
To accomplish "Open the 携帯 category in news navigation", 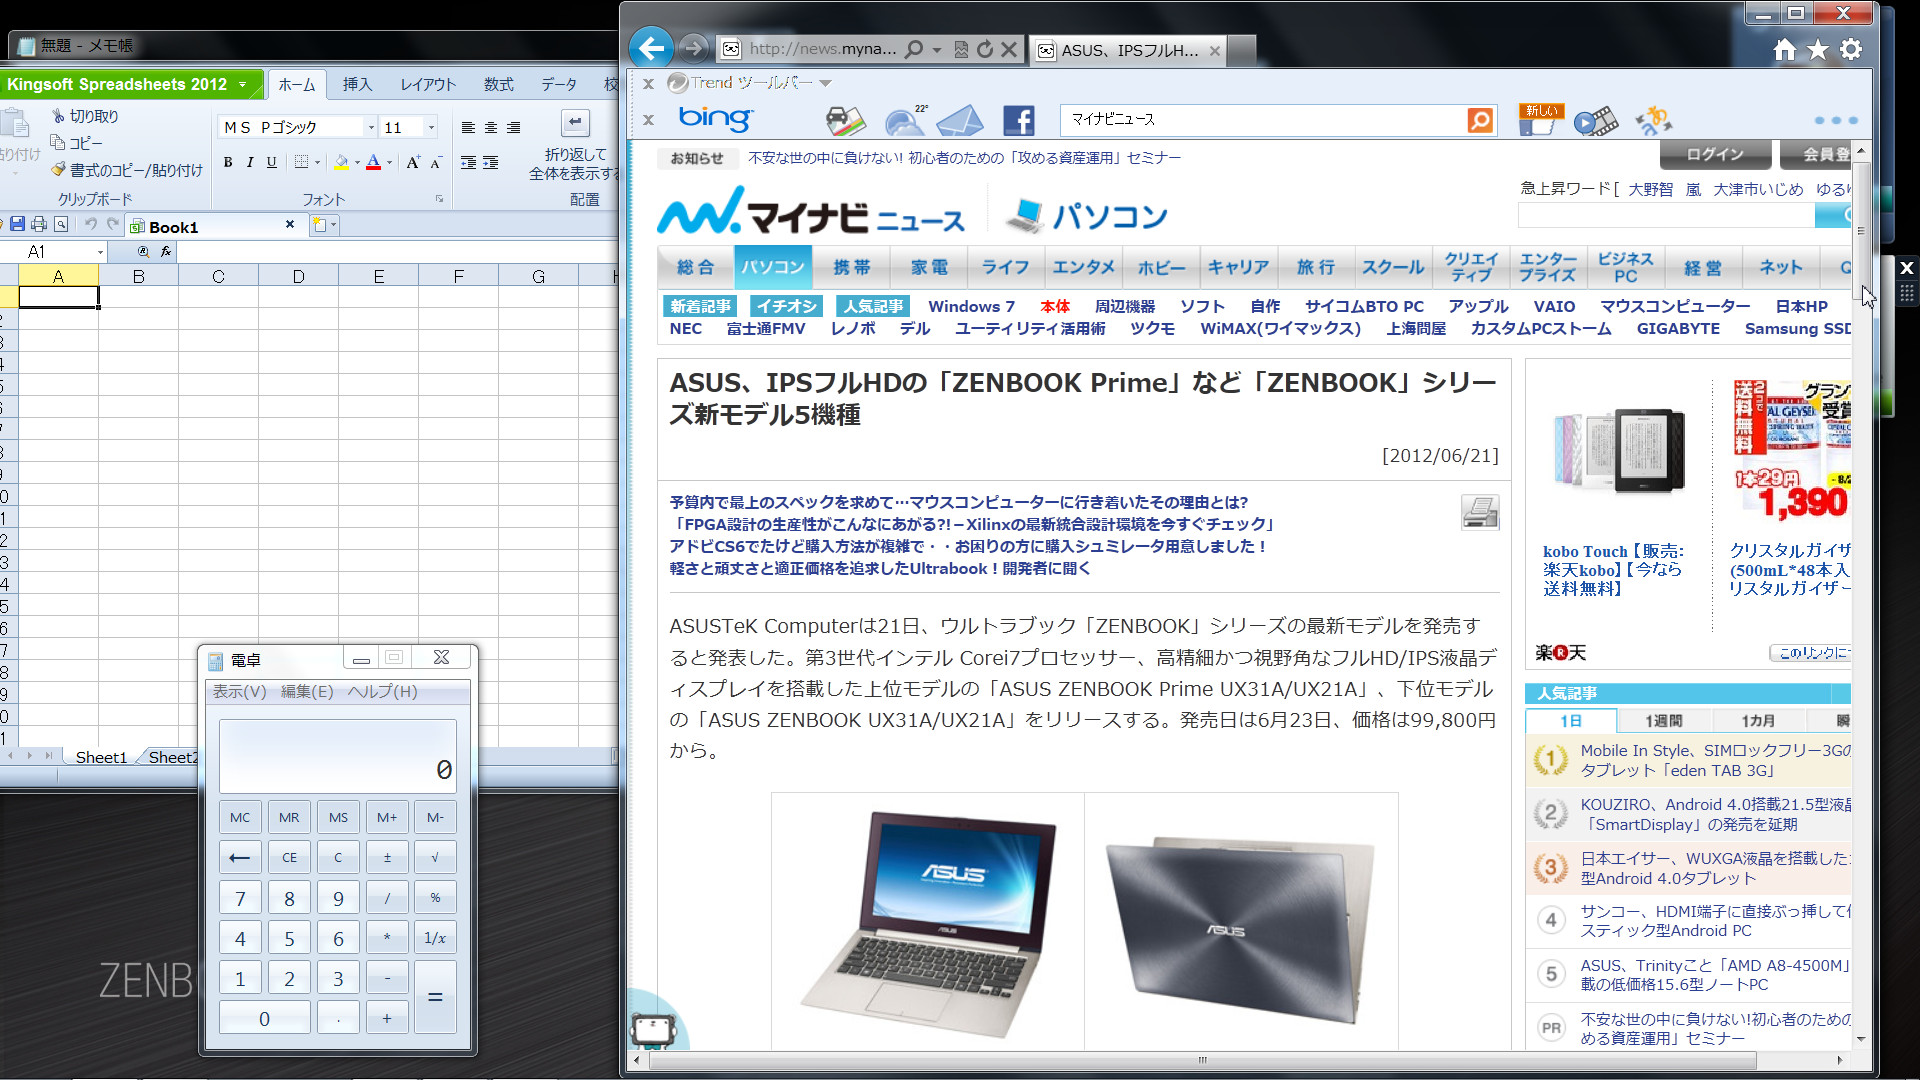I will click(x=852, y=267).
